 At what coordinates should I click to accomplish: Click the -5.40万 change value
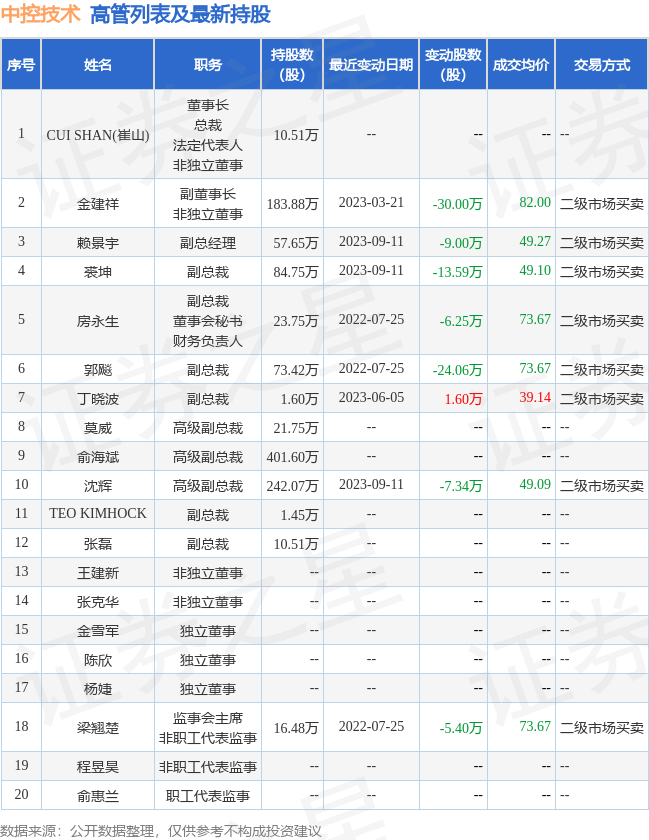pyautogui.click(x=461, y=728)
